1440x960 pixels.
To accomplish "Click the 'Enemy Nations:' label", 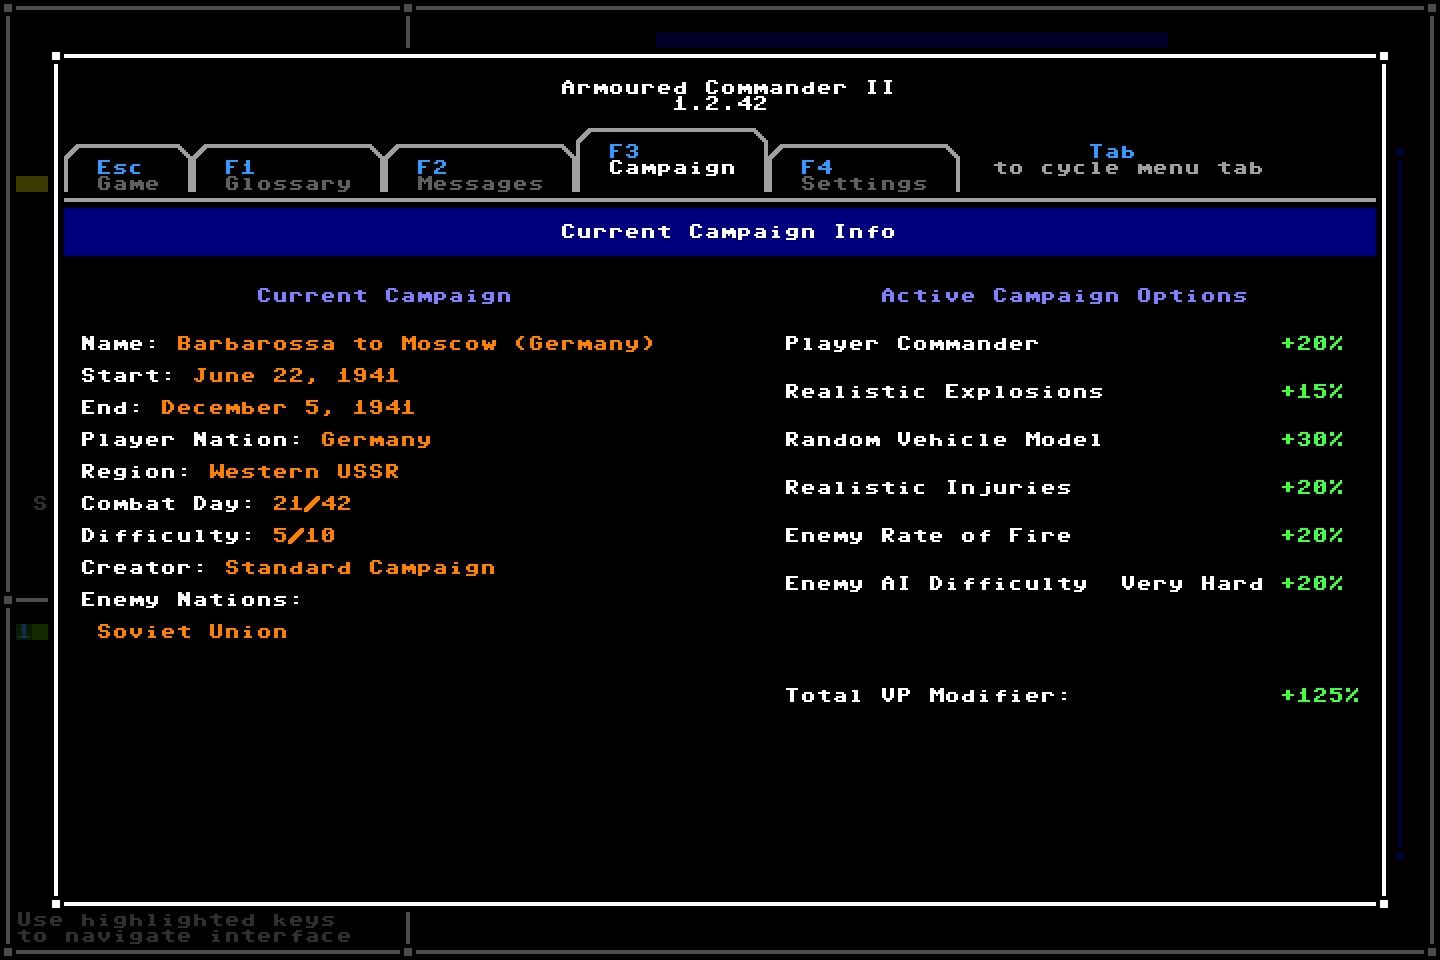I will pyautogui.click(x=192, y=600).
